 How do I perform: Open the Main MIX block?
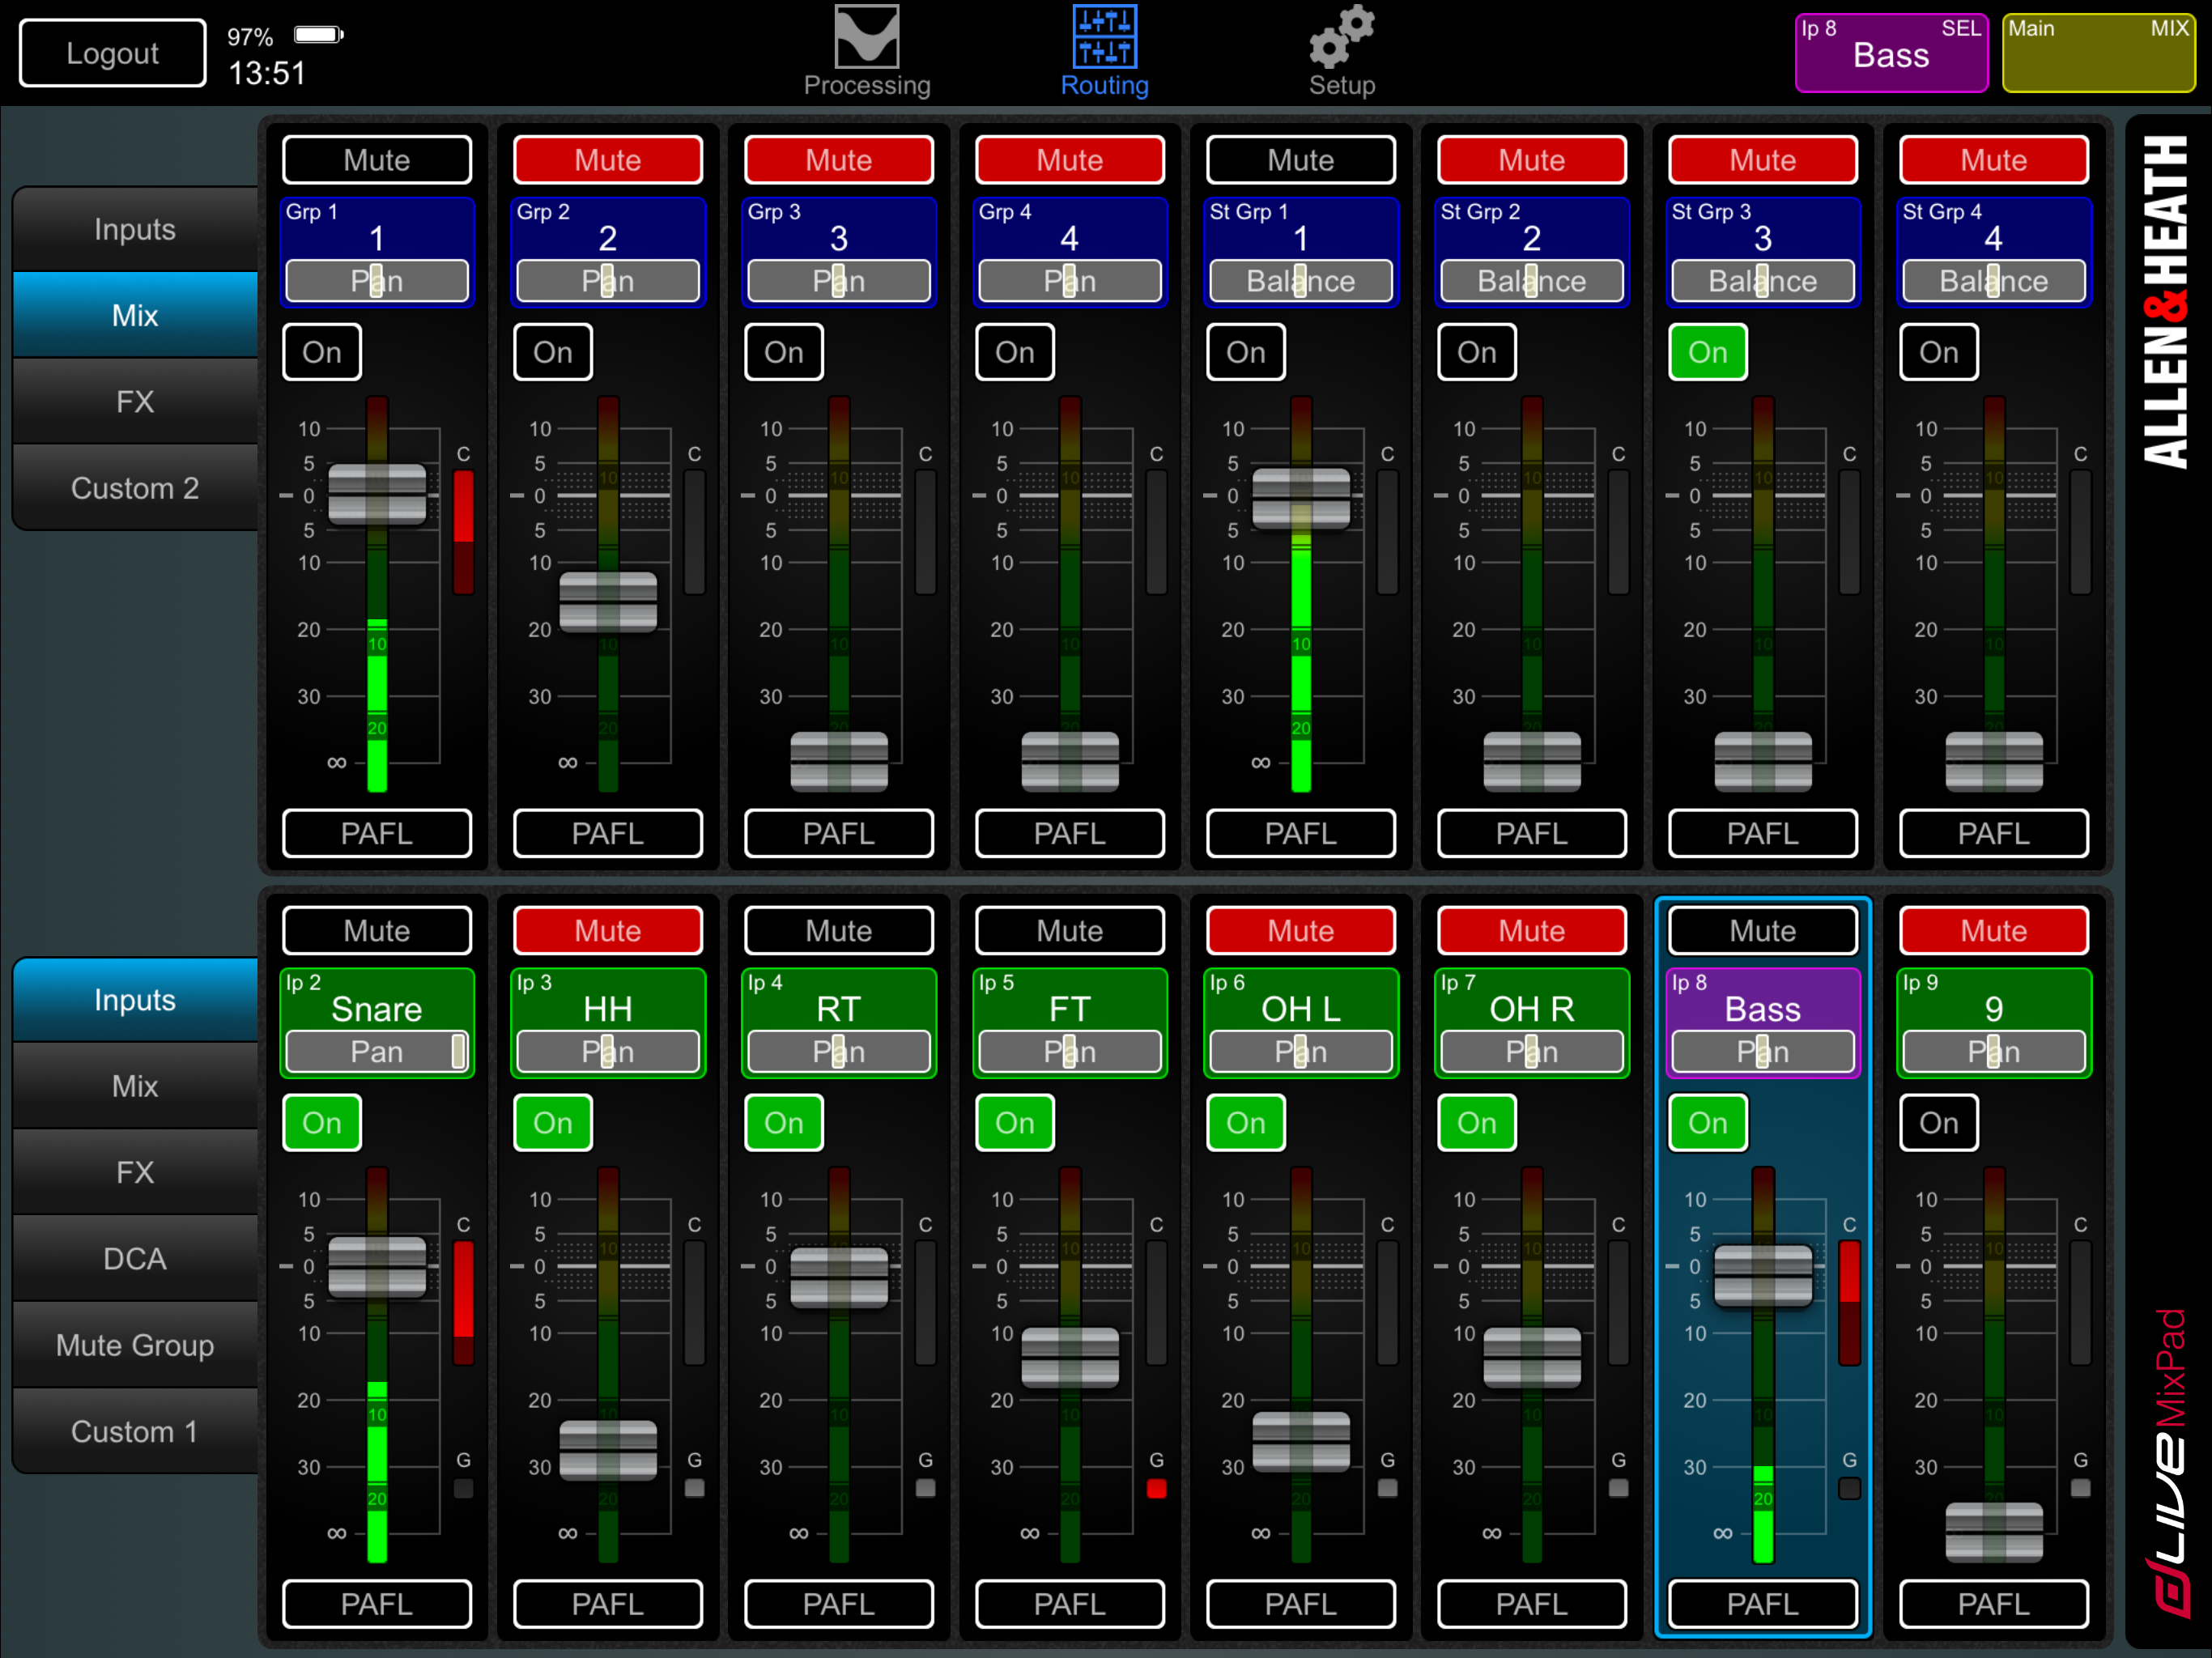[2098, 52]
